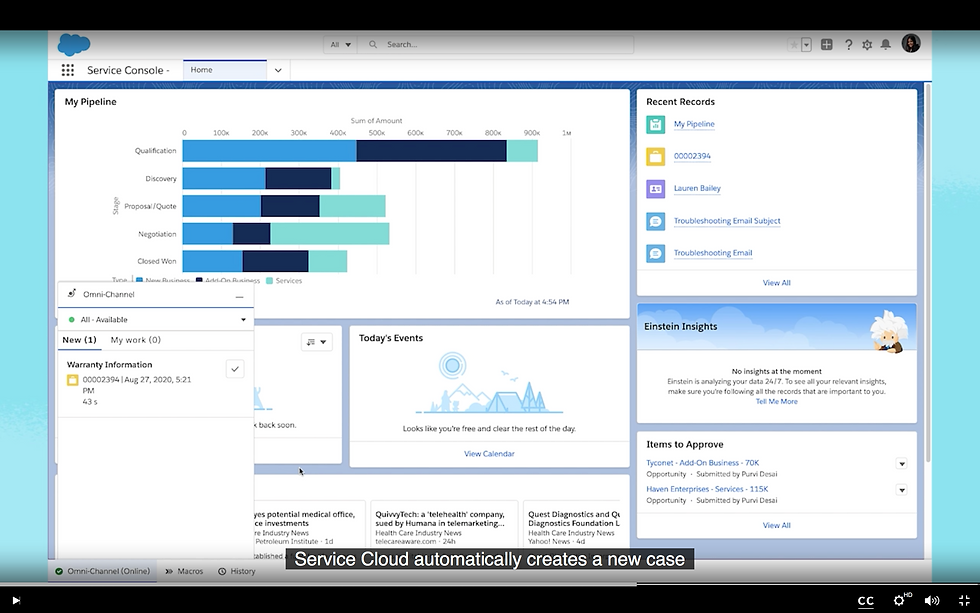Click the My Pipeline report icon

pyautogui.click(x=656, y=124)
